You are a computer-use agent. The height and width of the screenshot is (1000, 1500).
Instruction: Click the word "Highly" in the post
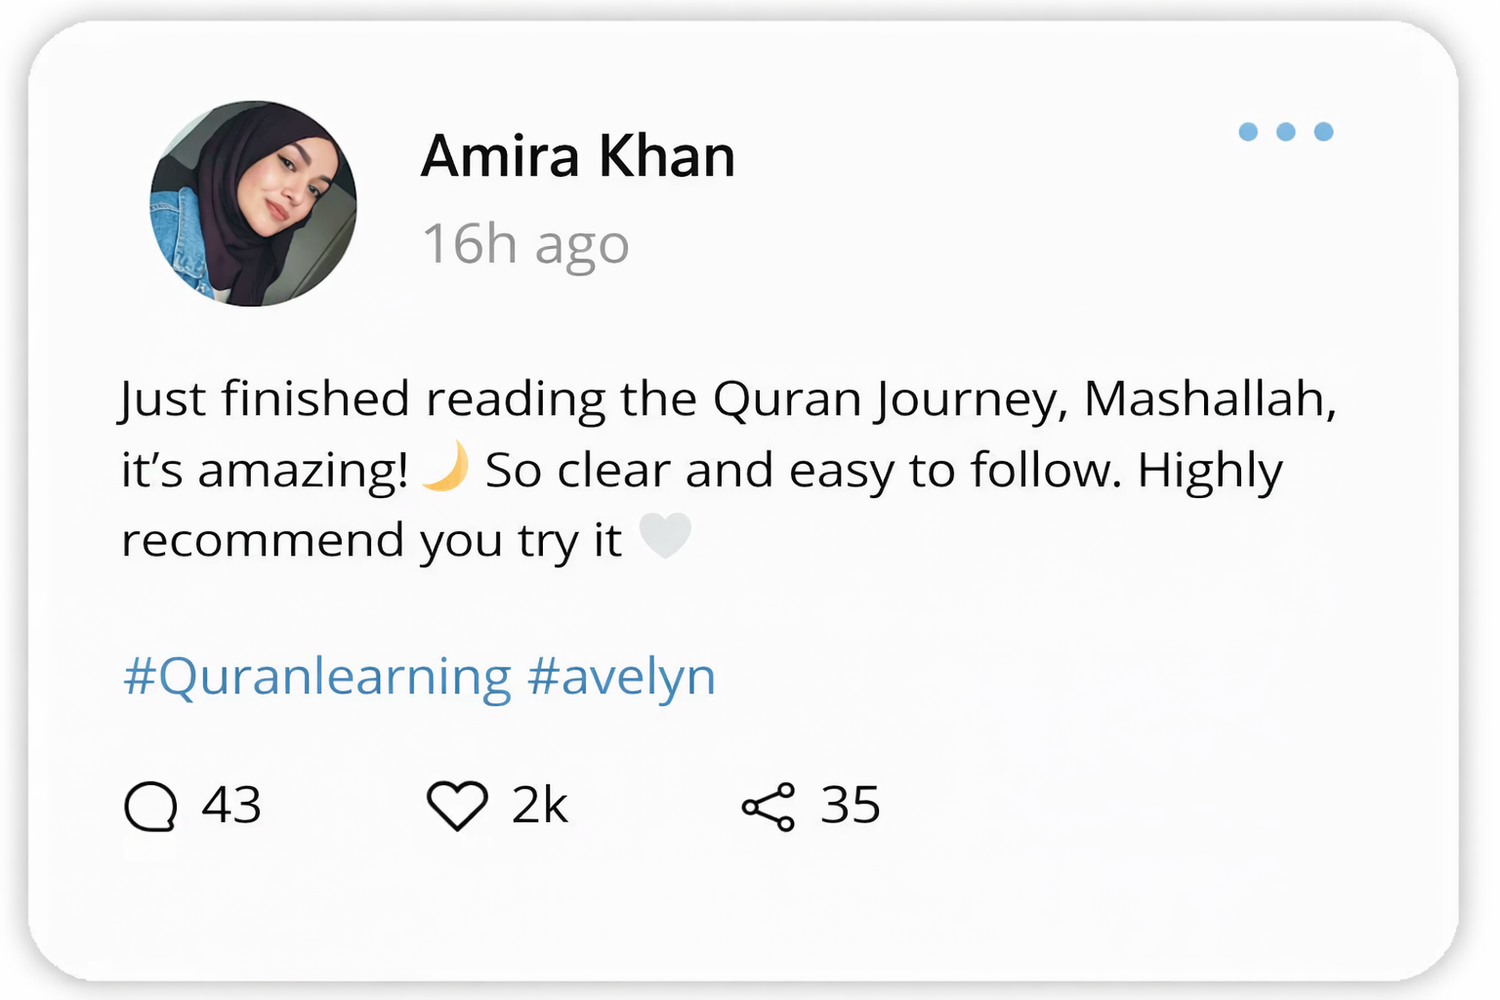[x=1210, y=472]
